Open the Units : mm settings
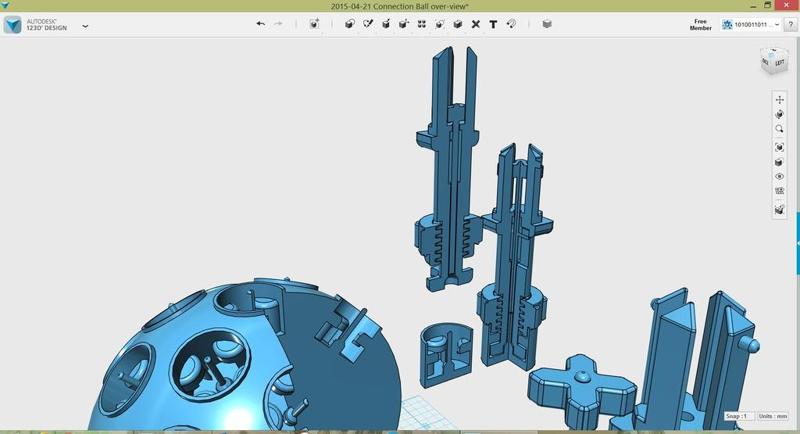This screenshot has height=434, width=800. coord(772,416)
